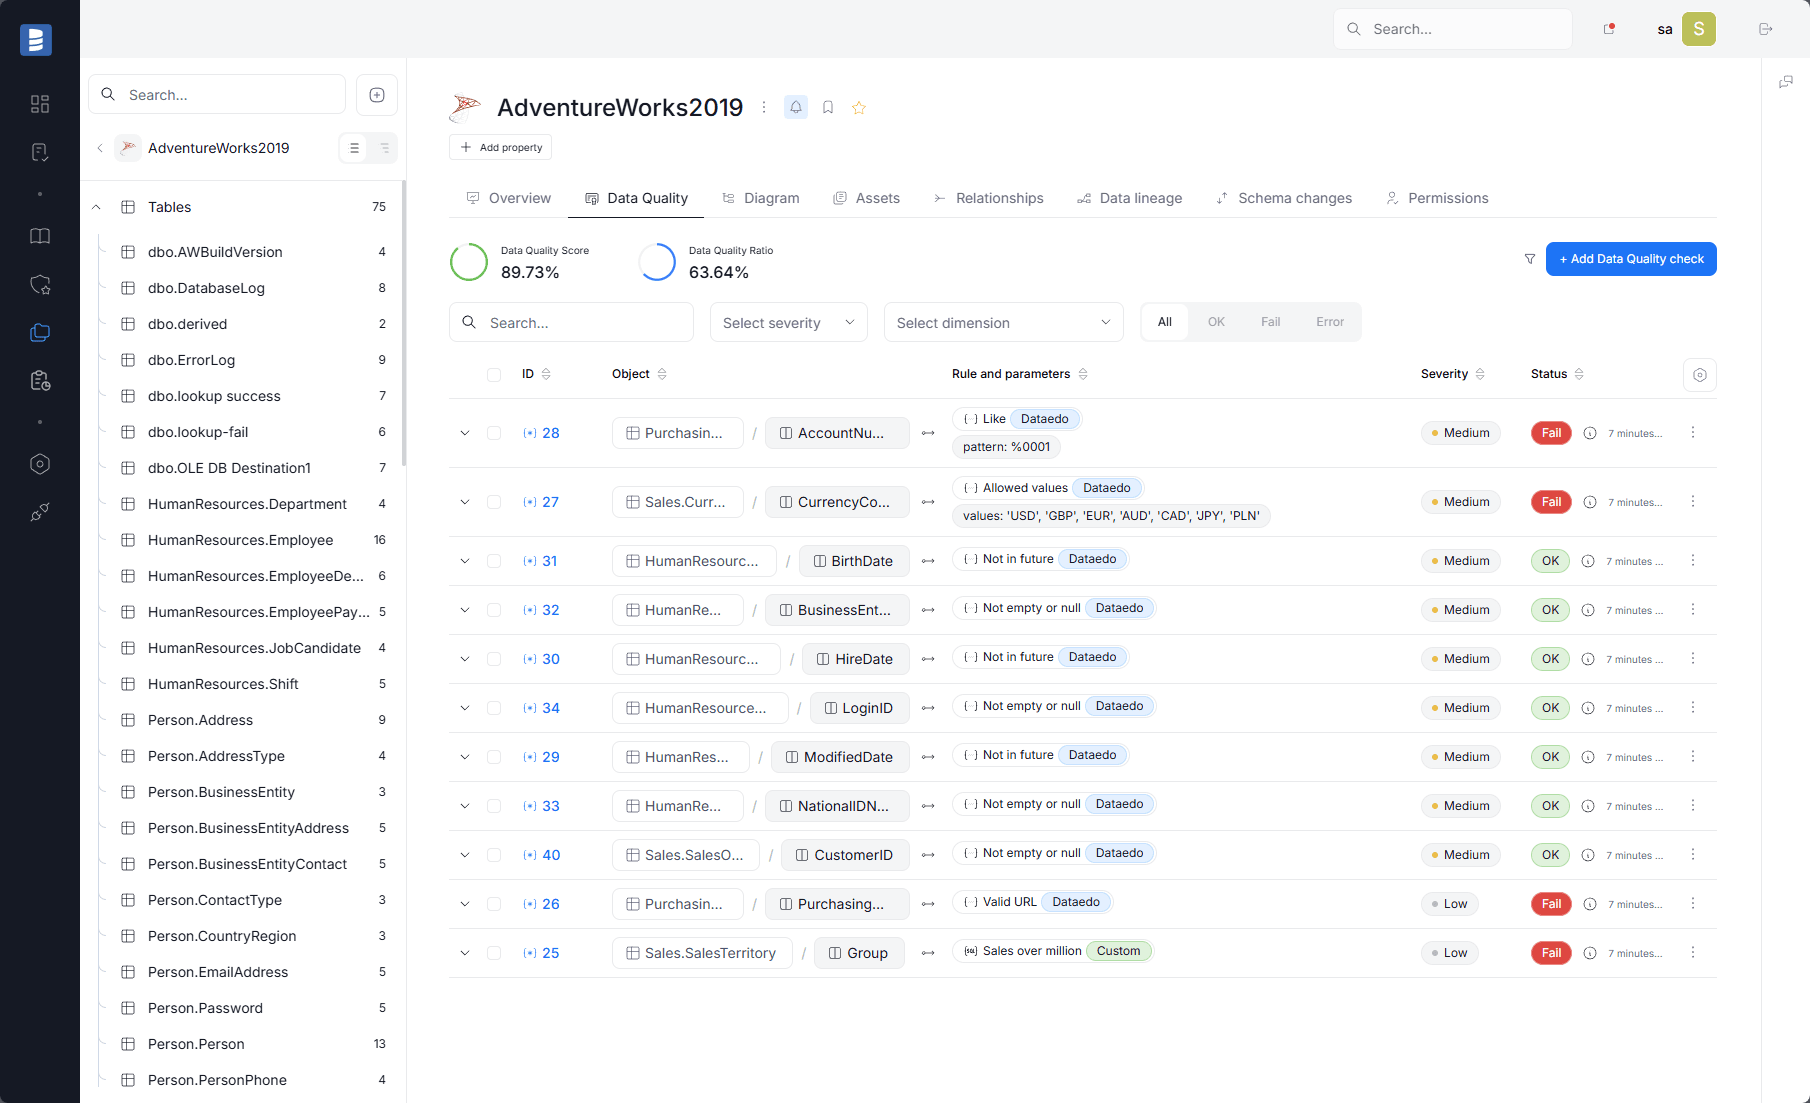The width and height of the screenshot is (1810, 1103).
Task: Open the connections plug icon in the left rail
Action: (40, 512)
